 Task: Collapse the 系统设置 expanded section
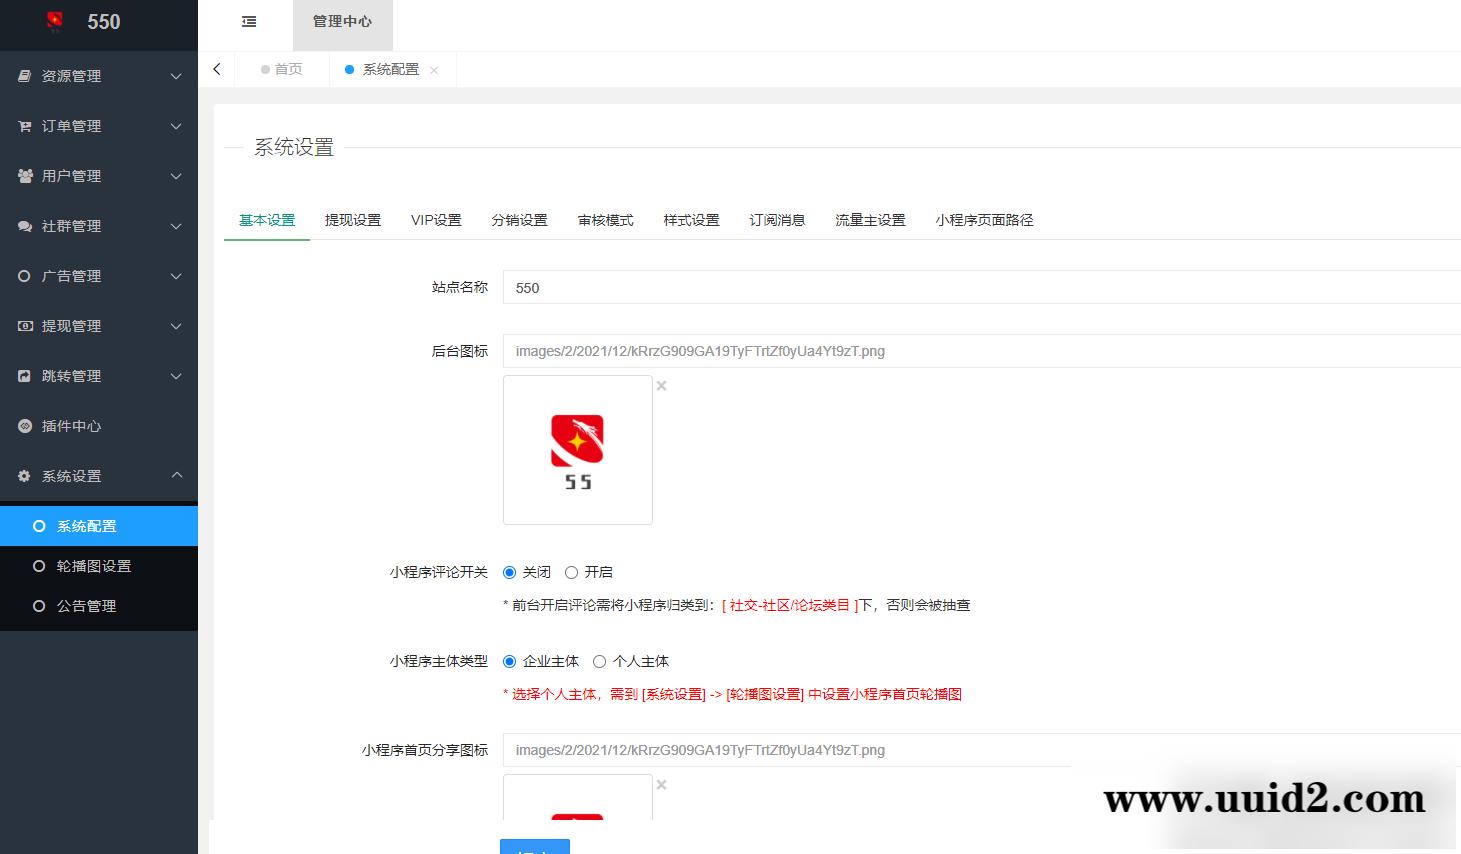tap(177, 475)
